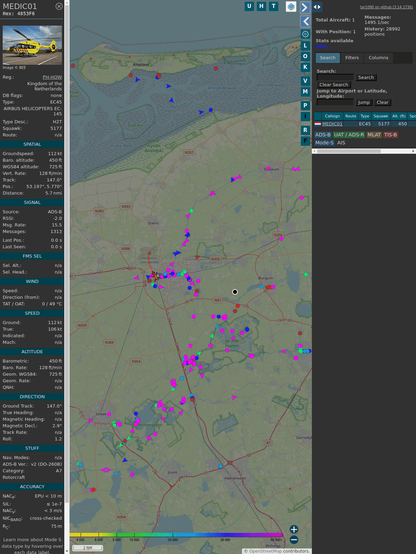Screen dimensions: 416x554
Task: Click the M multi-select button
Action: point(305,92)
